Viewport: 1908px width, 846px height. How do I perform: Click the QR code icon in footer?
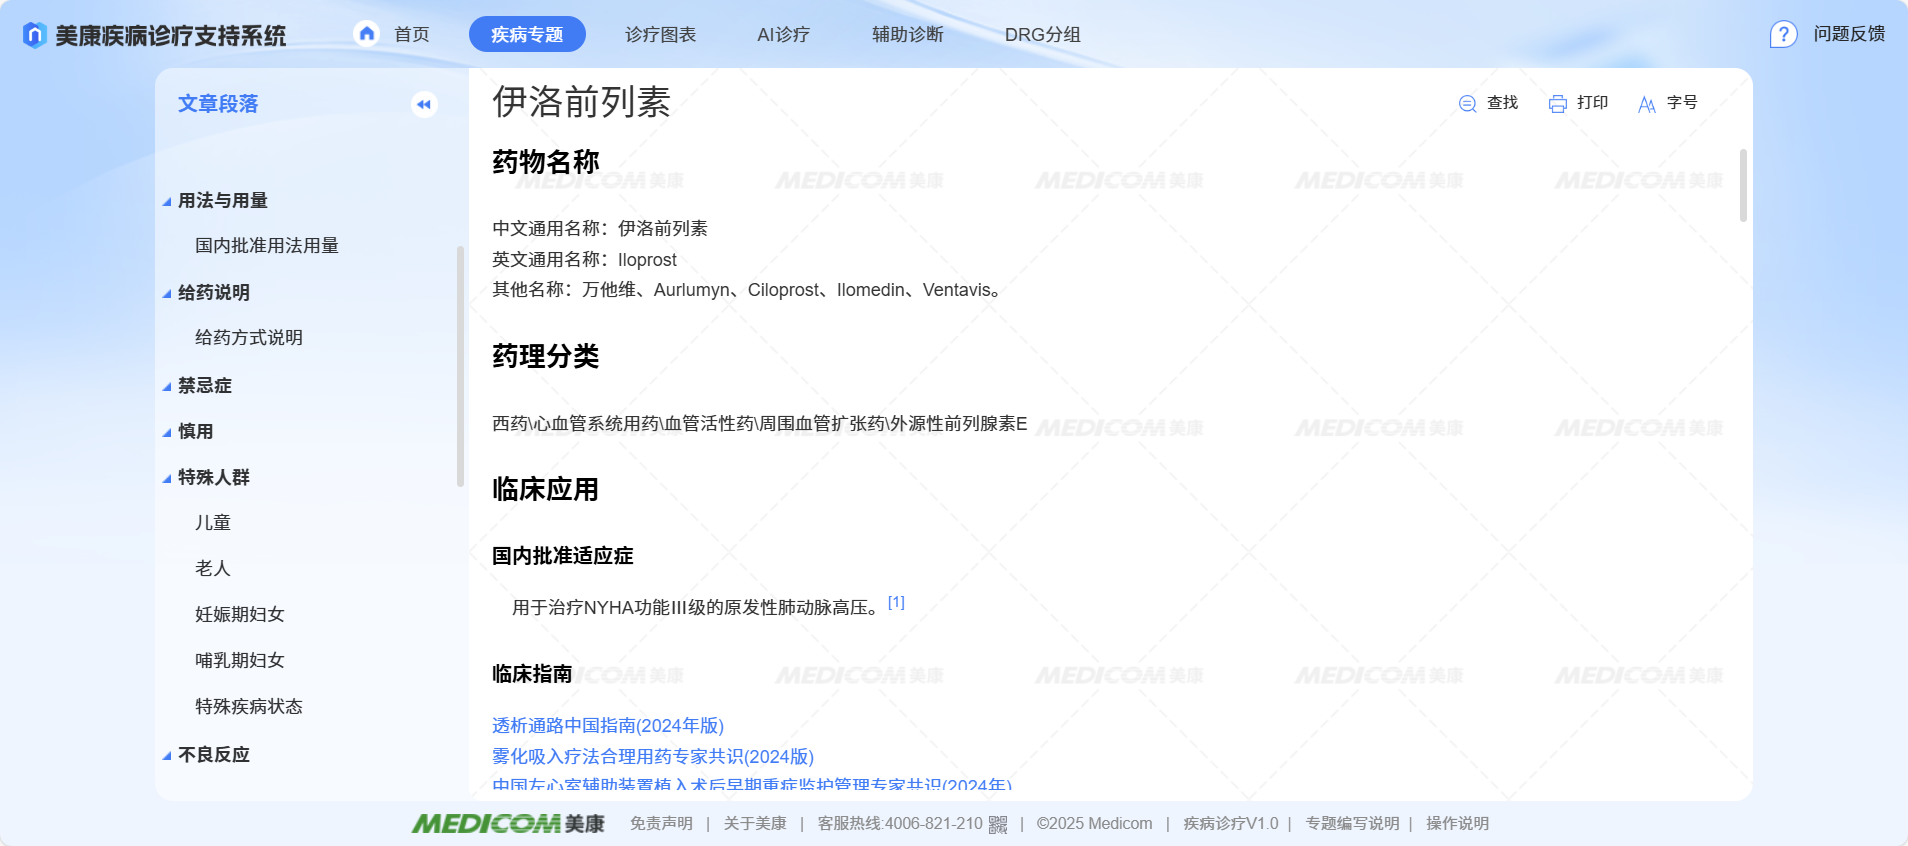coord(997,824)
